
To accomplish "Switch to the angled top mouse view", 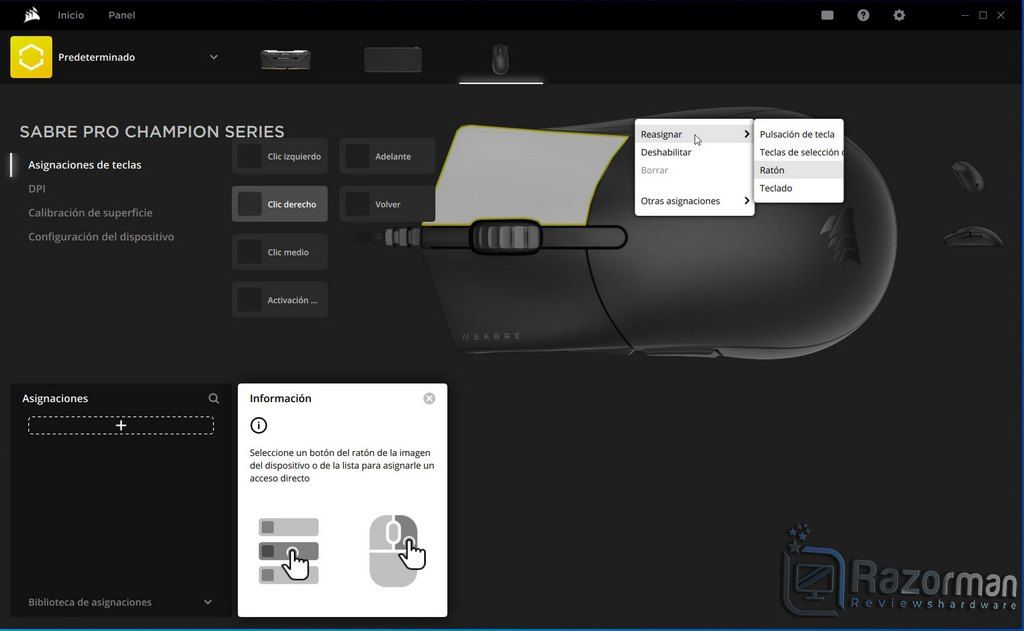I will tap(968, 176).
